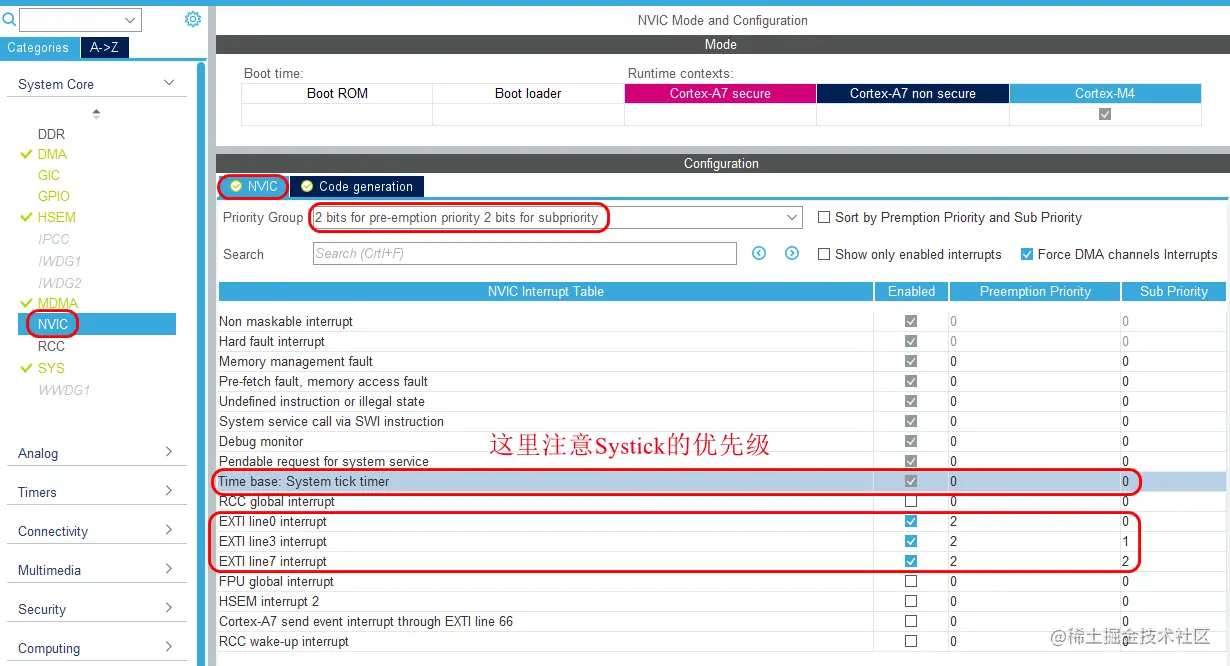Screen dimensions: 1230x666
Task: Toggle Sort by Premption Priority and Sub Priority
Action: 824,217
